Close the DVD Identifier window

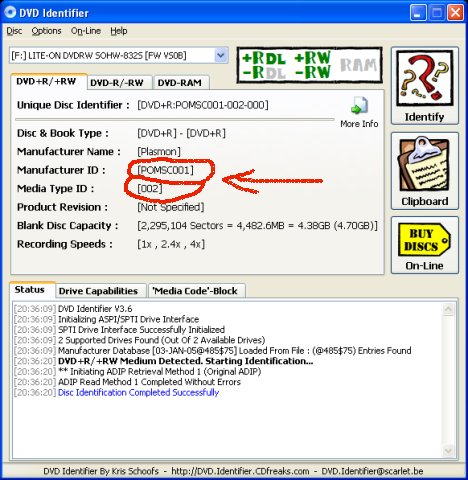455,13
